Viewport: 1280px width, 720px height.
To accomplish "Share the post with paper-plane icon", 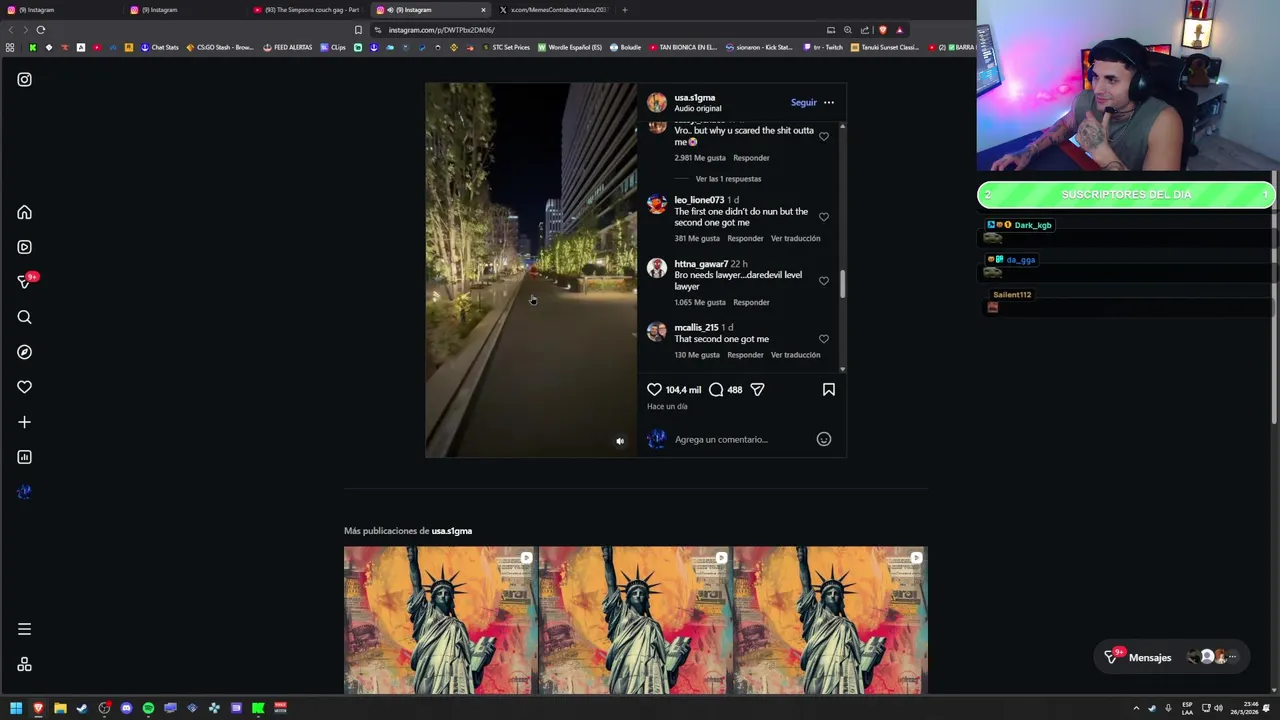I will 757,390.
